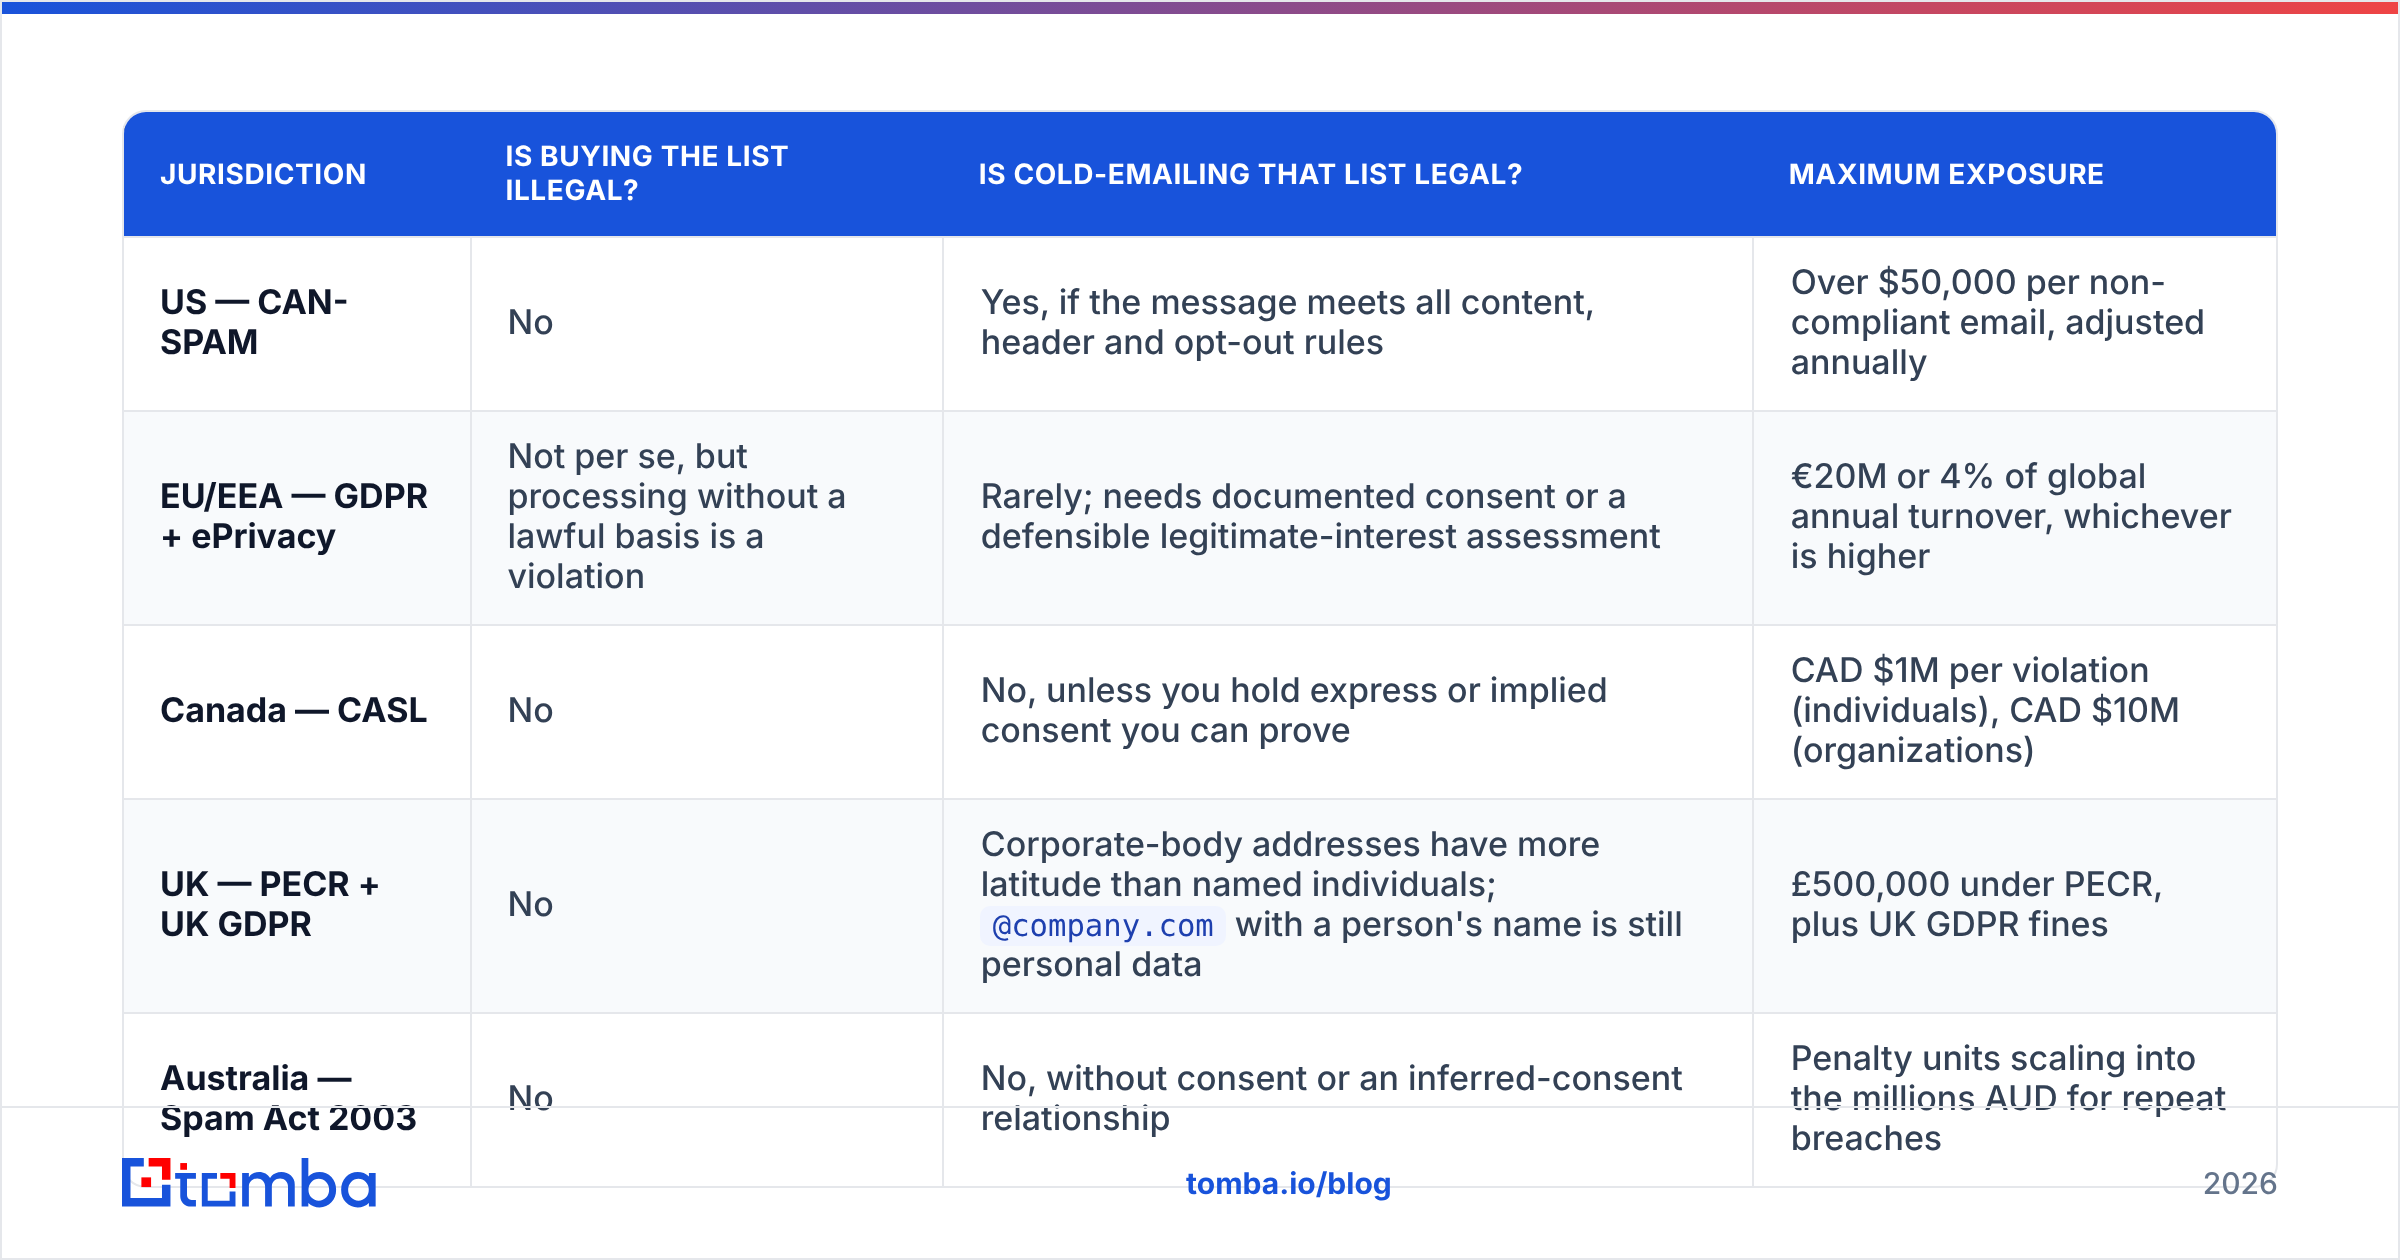
Task: Select the US — CAN-SPAM row label
Action: pos(254,322)
